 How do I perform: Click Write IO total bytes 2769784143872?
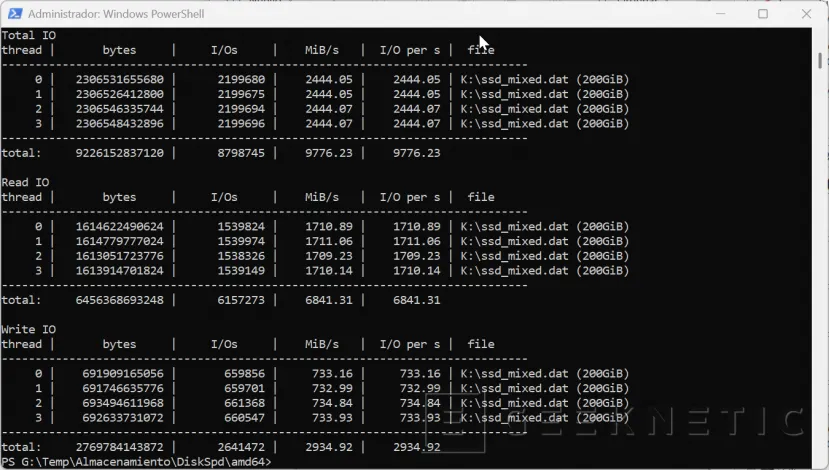click(x=126, y=447)
